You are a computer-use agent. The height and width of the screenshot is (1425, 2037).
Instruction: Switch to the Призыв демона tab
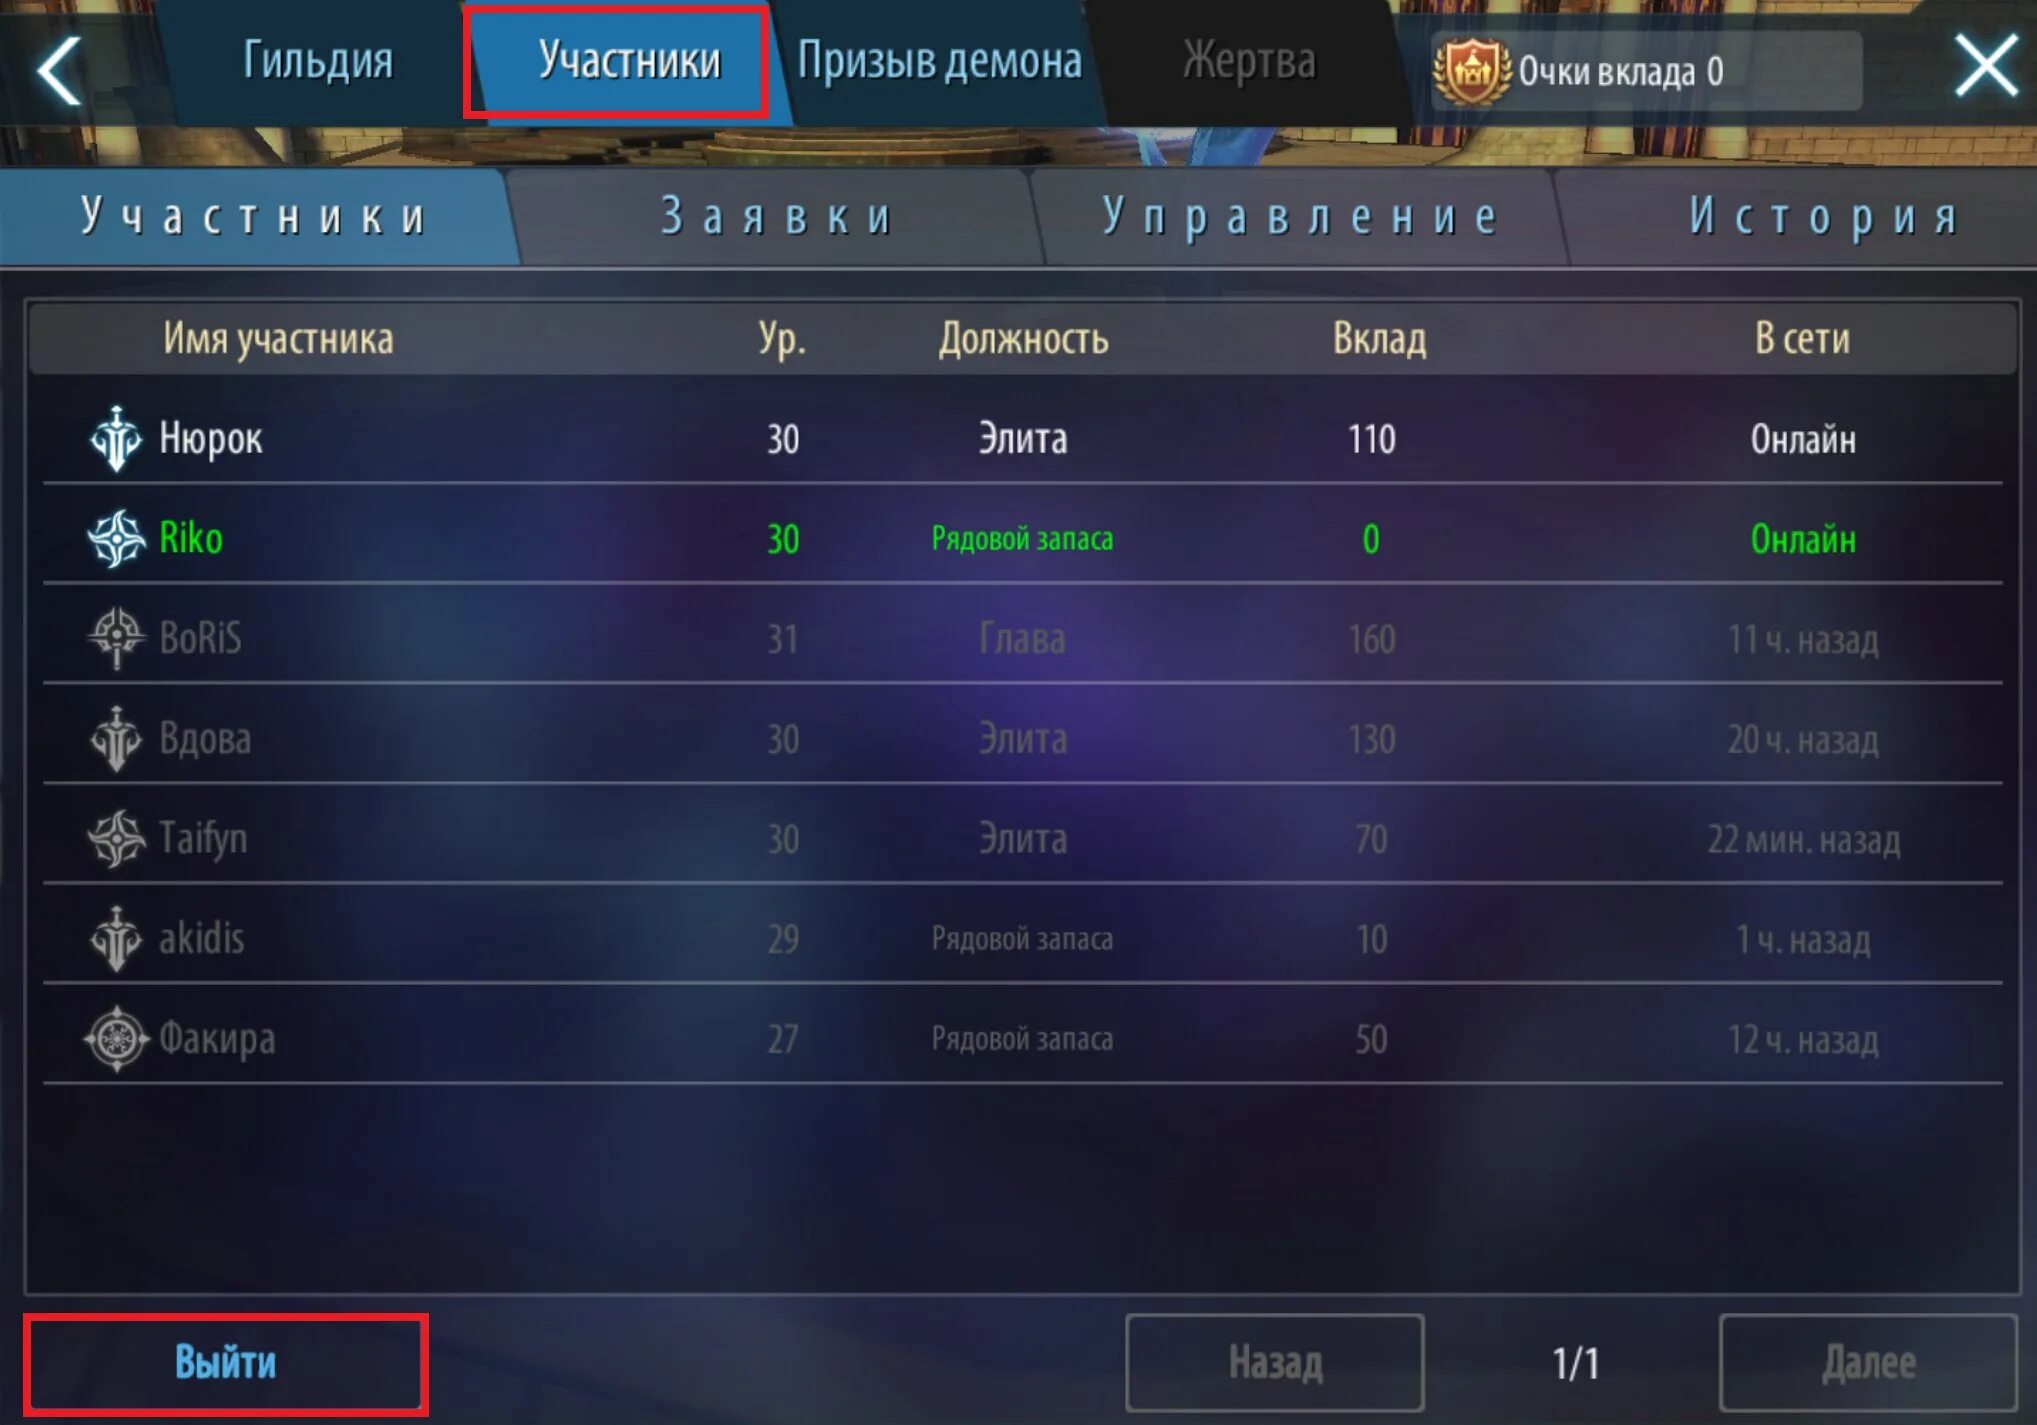(939, 61)
